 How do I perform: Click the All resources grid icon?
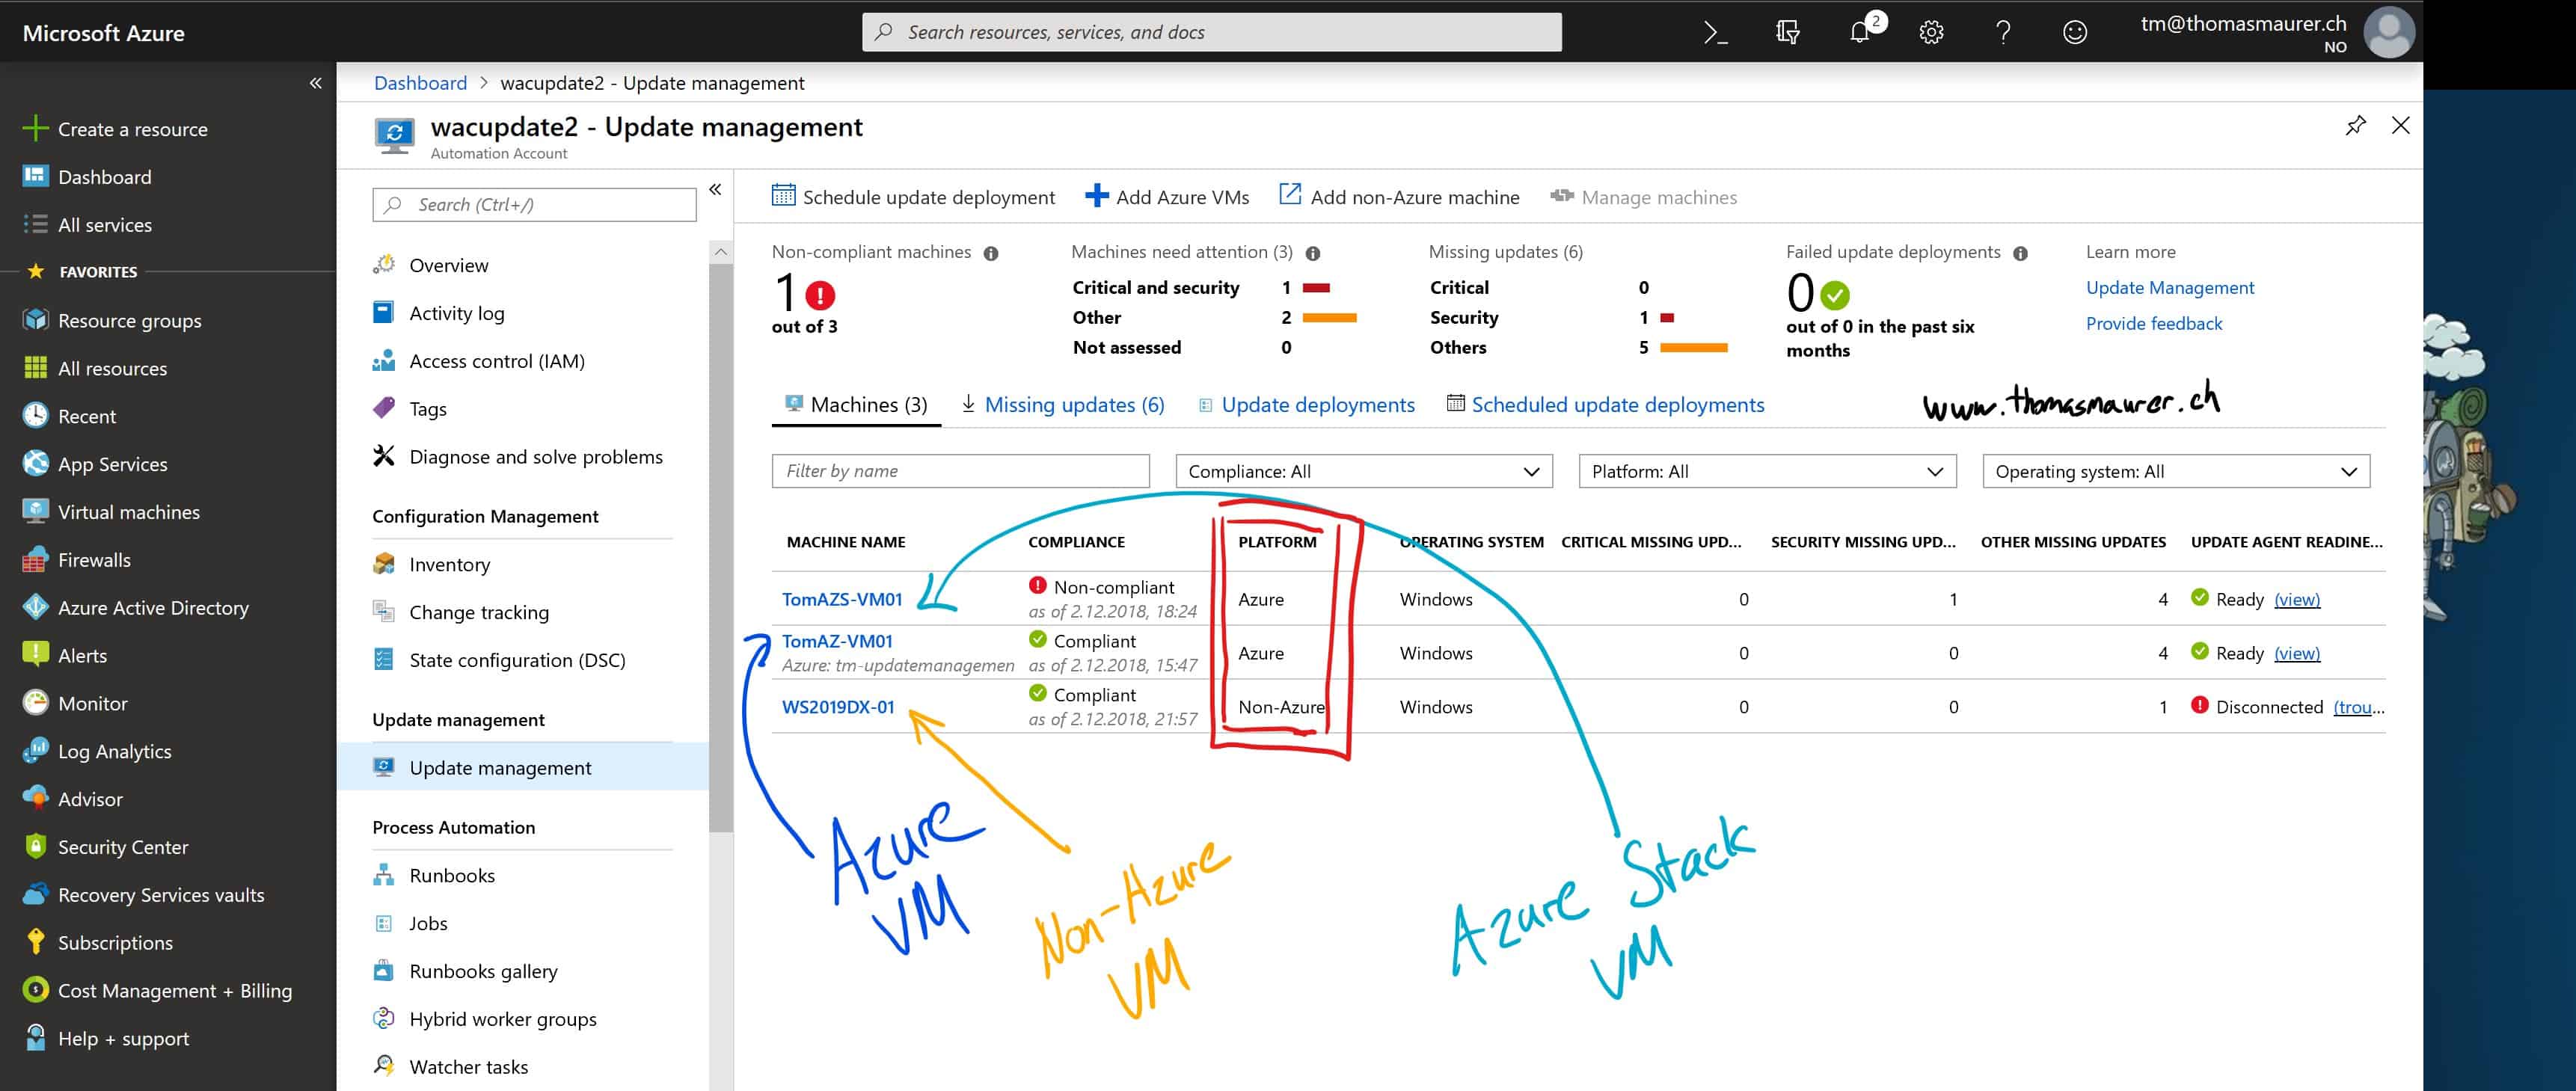click(35, 368)
